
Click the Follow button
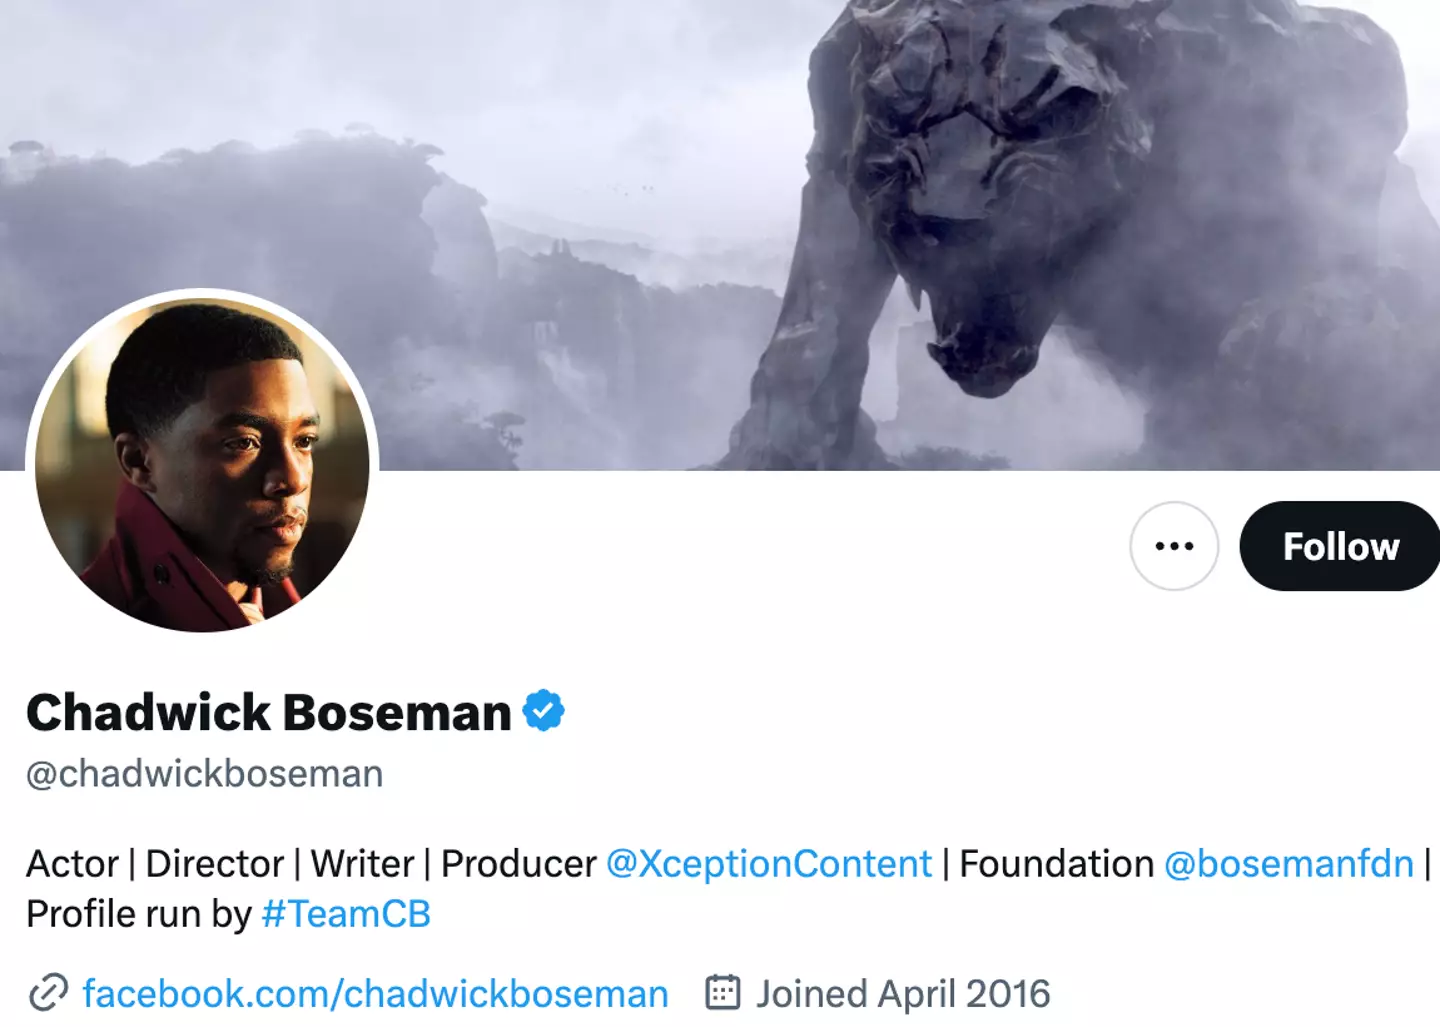click(1340, 546)
